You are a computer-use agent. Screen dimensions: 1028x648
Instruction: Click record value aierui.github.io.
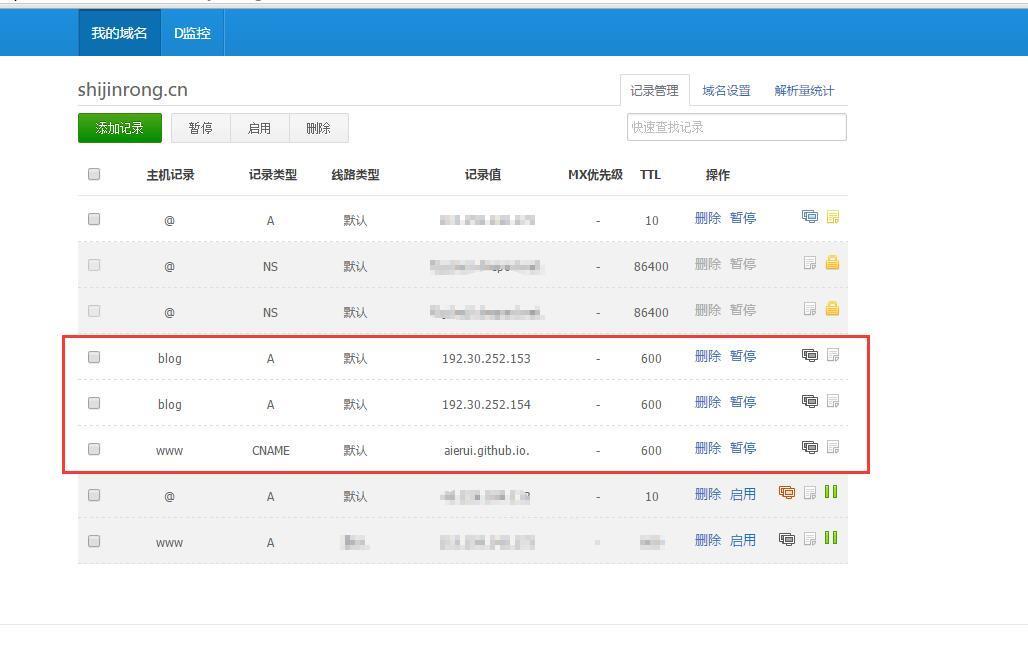tap(486, 451)
